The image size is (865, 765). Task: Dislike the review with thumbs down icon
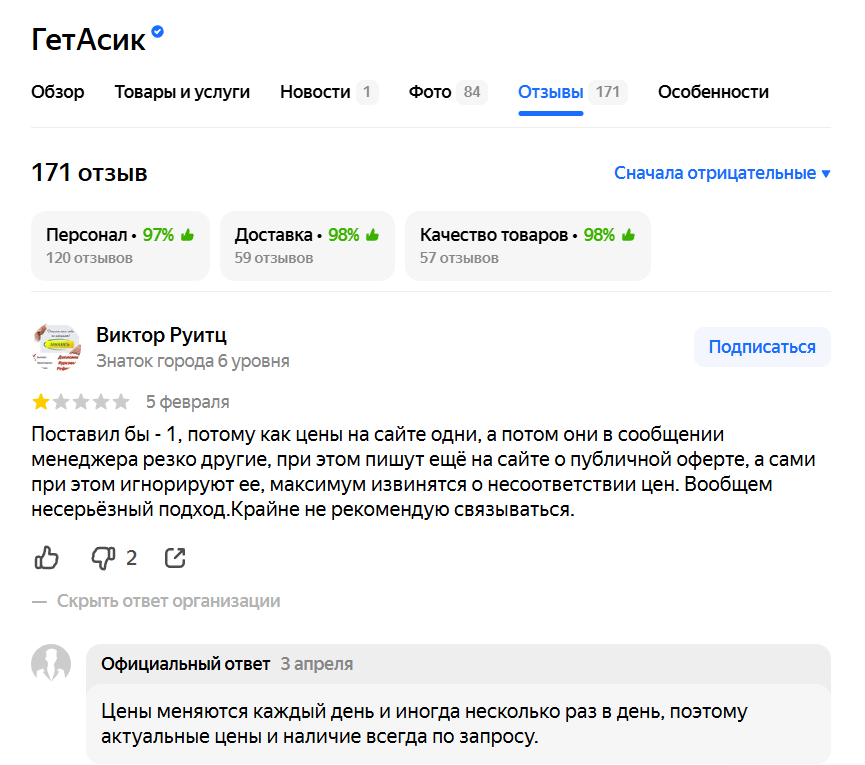[103, 558]
